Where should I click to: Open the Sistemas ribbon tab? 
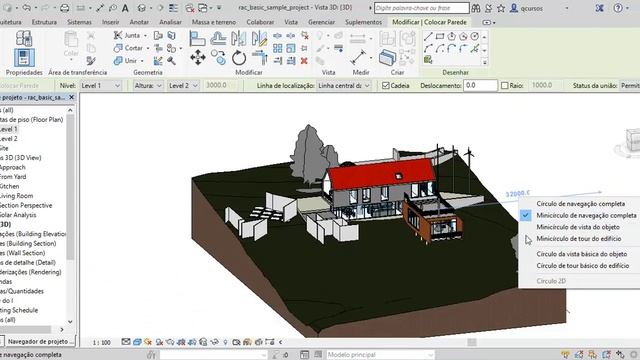[79, 22]
